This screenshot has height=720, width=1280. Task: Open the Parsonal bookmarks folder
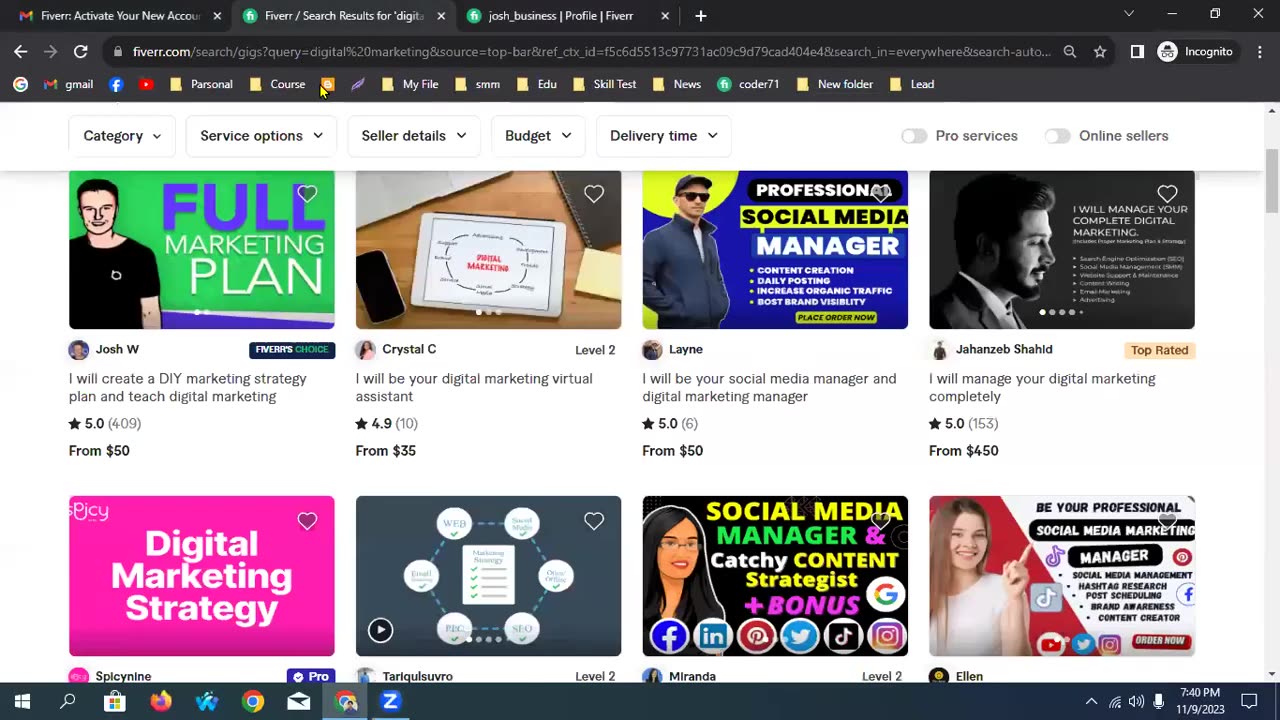(201, 84)
